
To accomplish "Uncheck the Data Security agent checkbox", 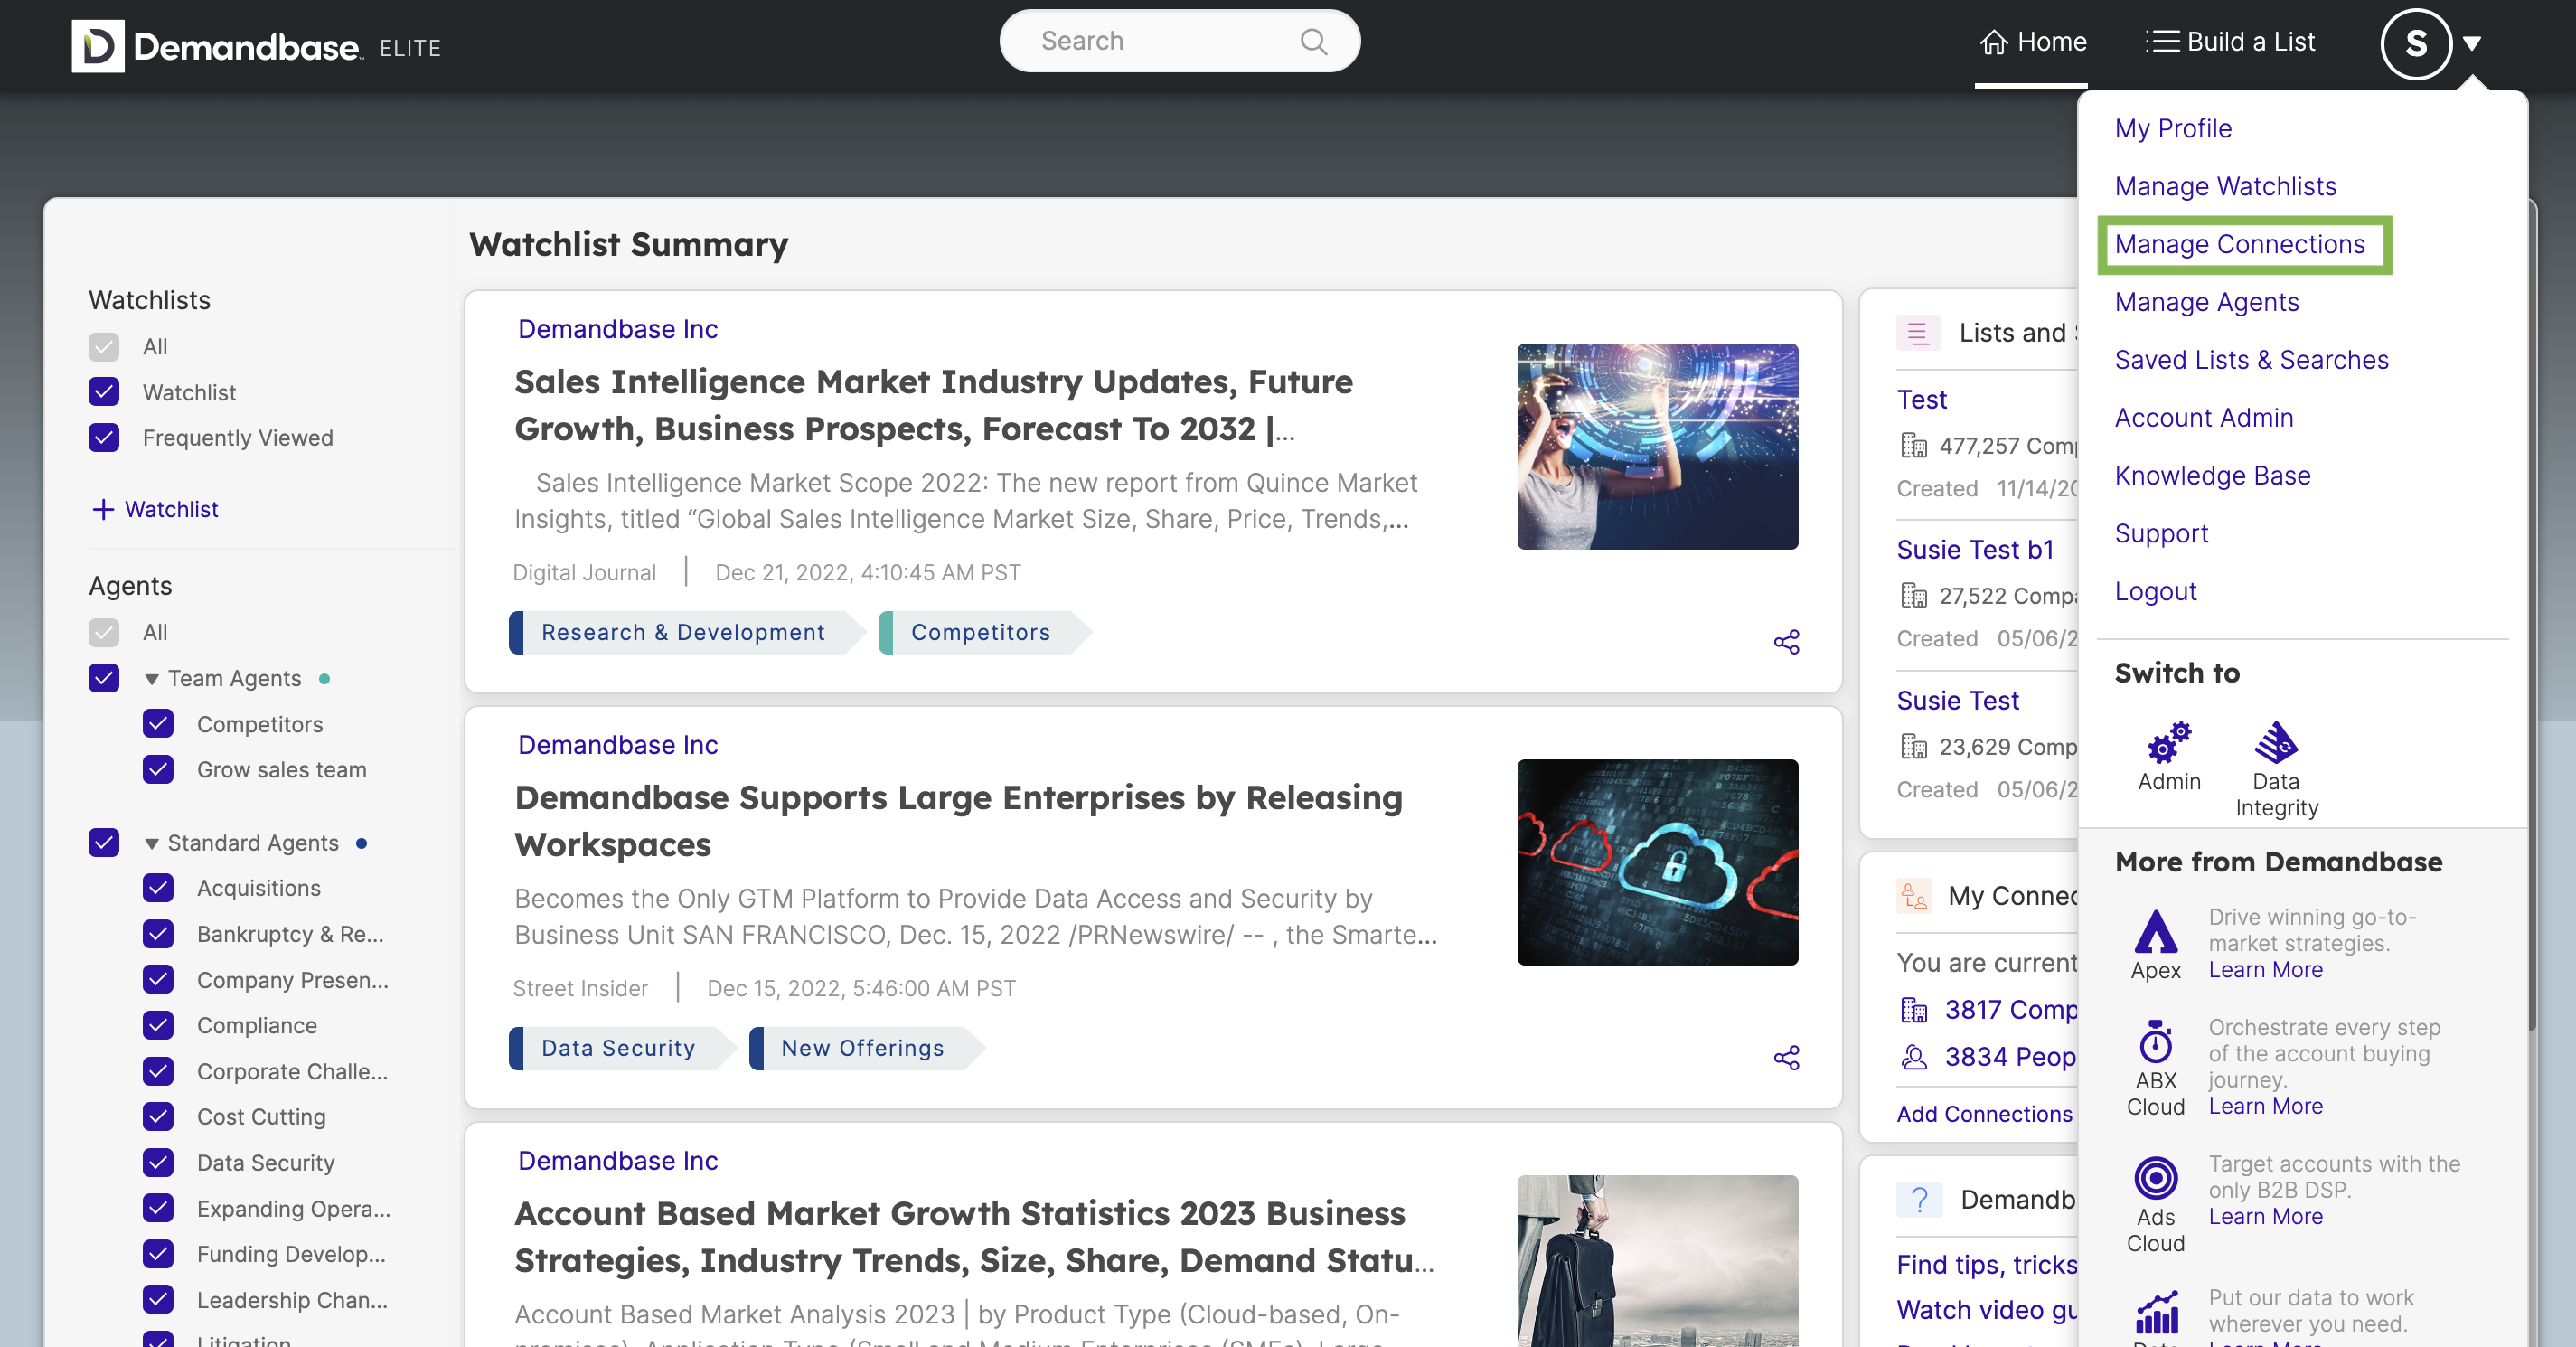I will click(x=158, y=1162).
